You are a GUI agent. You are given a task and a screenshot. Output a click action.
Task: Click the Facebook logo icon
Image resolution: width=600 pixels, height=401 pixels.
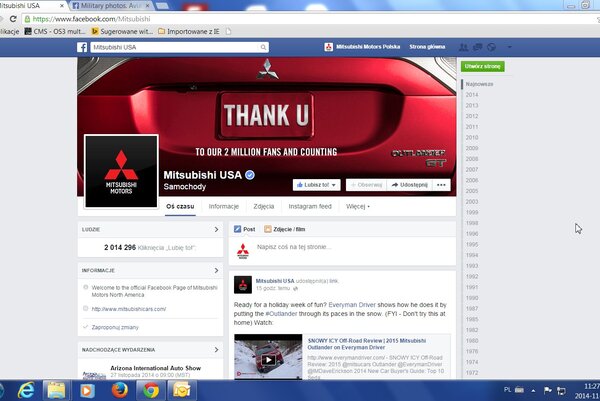pyautogui.click(x=82, y=47)
